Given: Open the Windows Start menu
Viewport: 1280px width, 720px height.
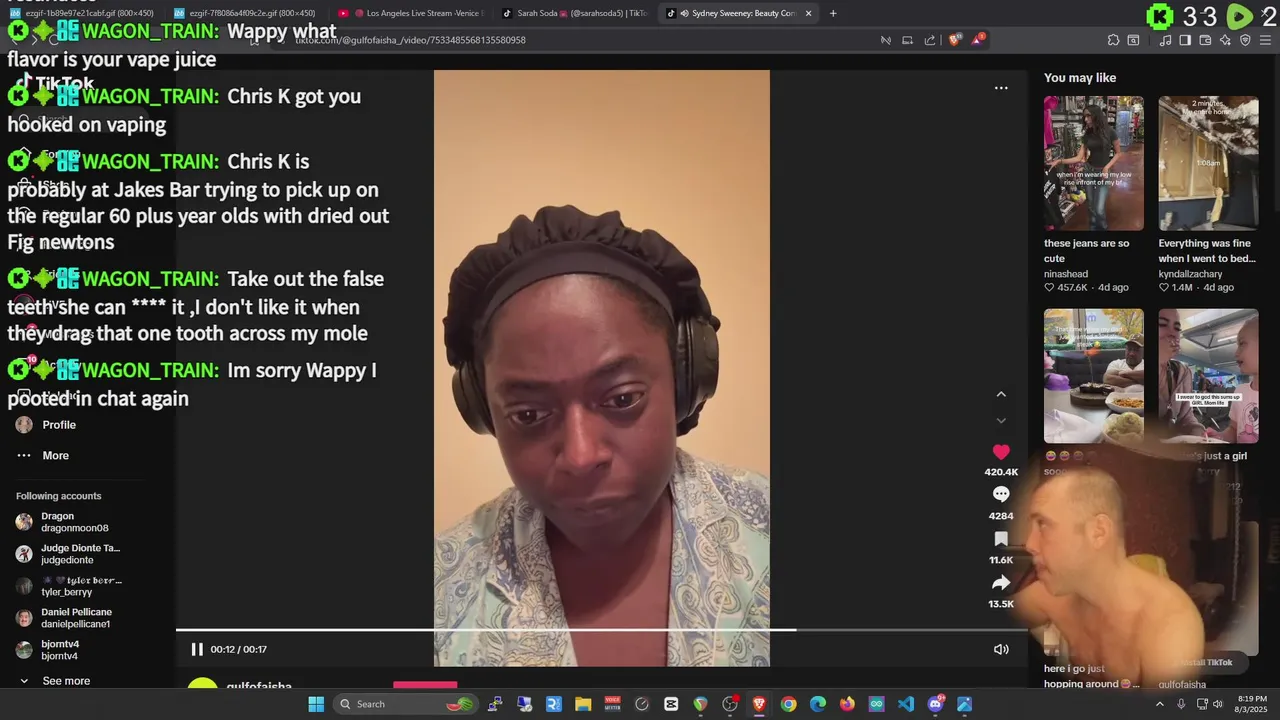Looking at the screenshot, I should (x=316, y=704).
